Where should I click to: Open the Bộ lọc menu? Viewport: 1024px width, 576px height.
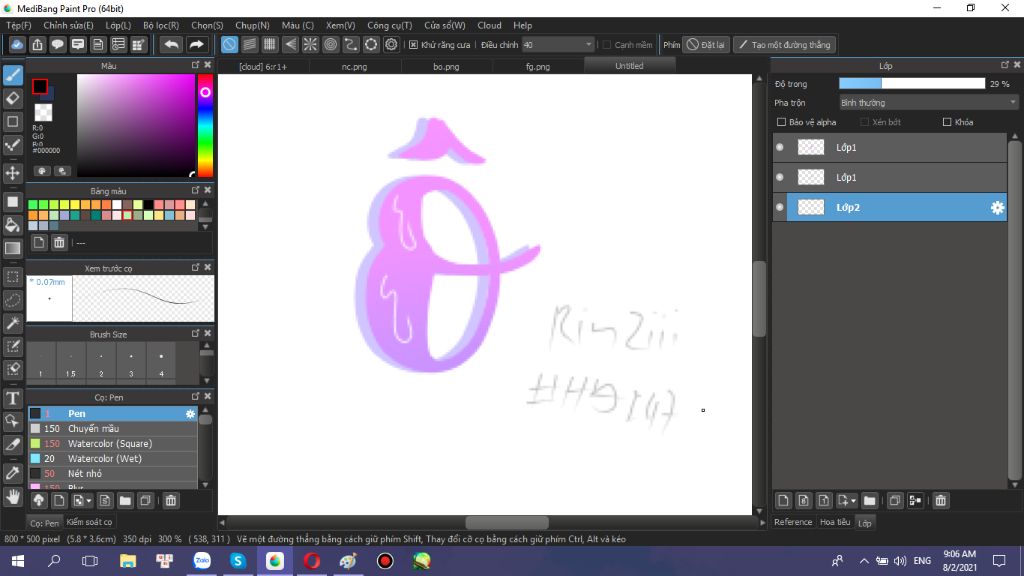tap(161, 25)
